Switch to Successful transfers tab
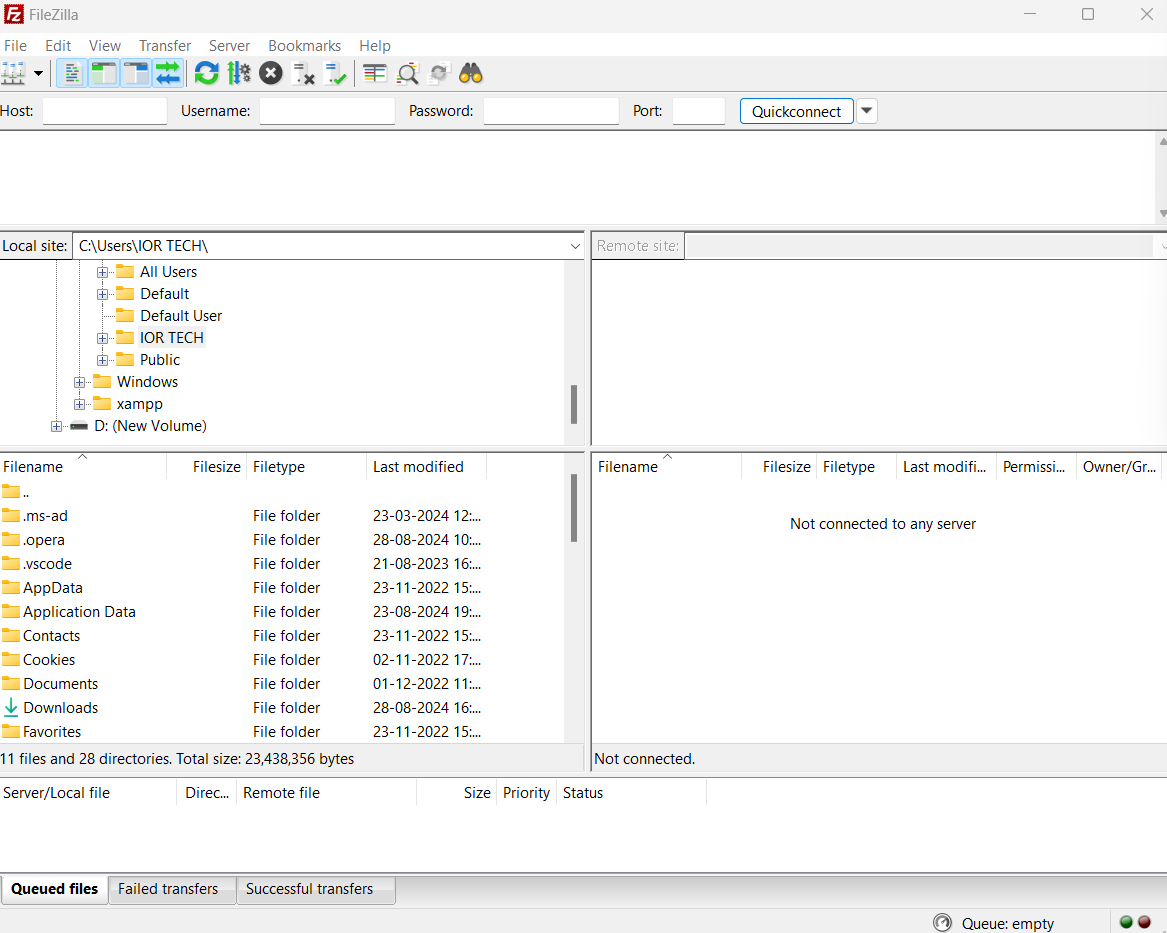Viewport: 1167px width, 933px height. click(x=316, y=889)
